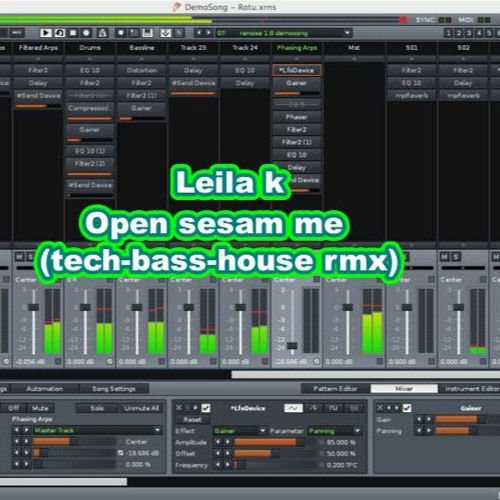
Task: Select the Phasing Arps track header
Action: click(x=297, y=48)
